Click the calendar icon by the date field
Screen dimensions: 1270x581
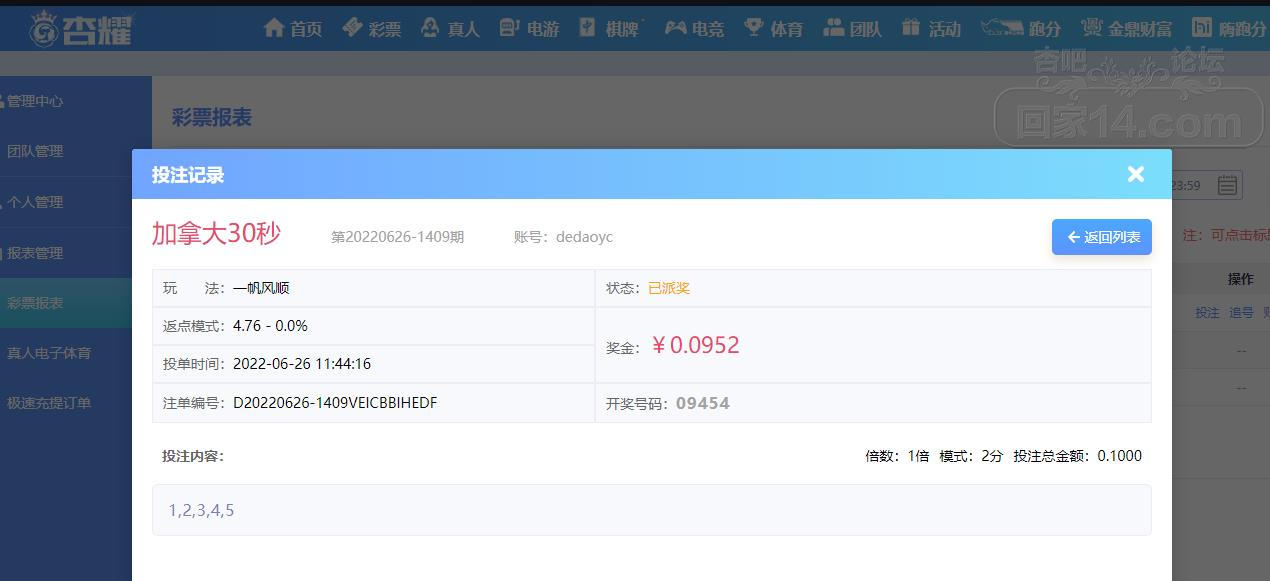point(1228,185)
